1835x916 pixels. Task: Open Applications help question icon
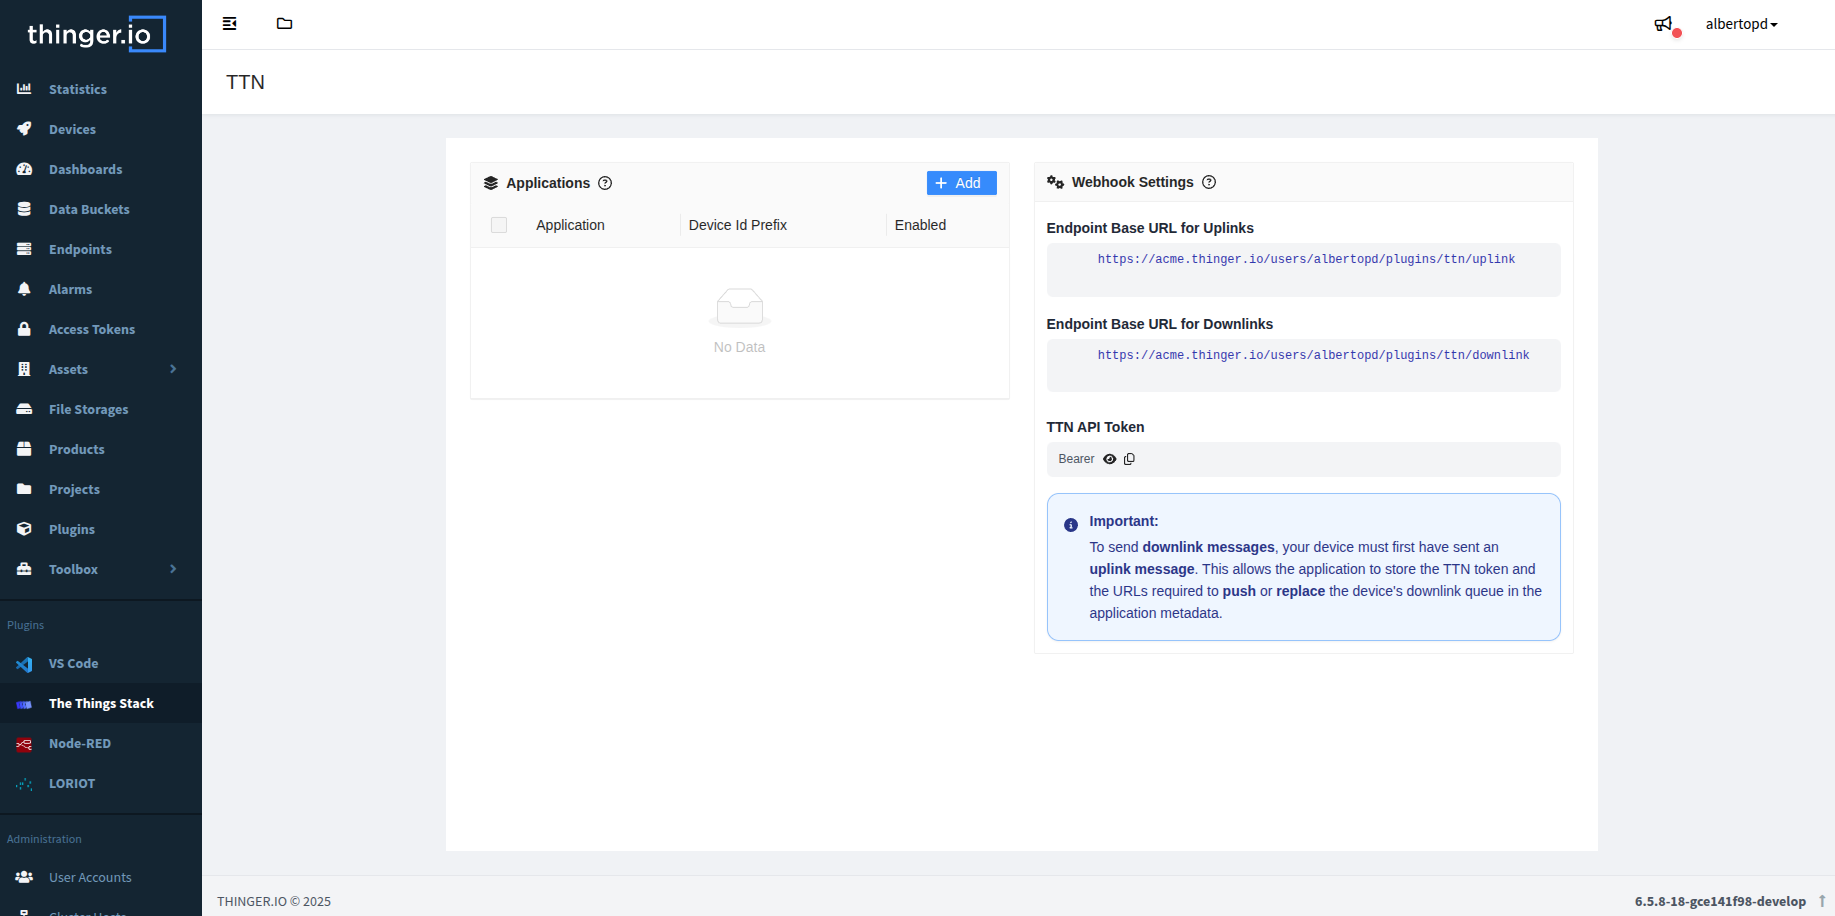[x=605, y=183]
